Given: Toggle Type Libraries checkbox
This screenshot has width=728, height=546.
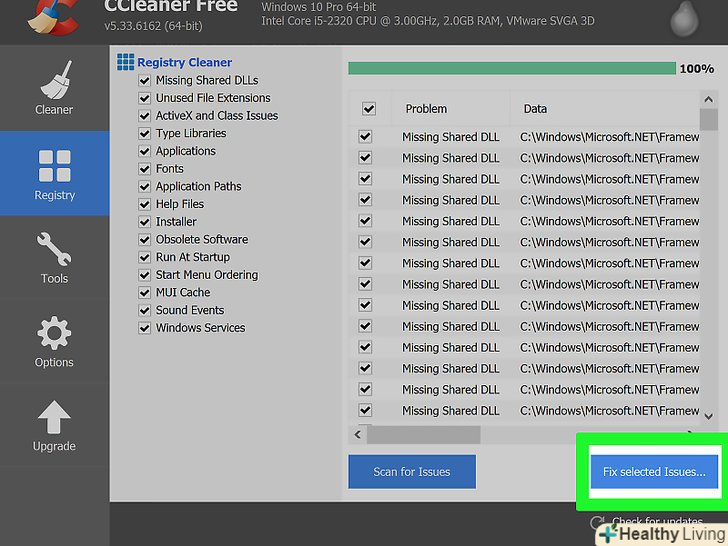Looking at the screenshot, I should [x=144, y=133].
